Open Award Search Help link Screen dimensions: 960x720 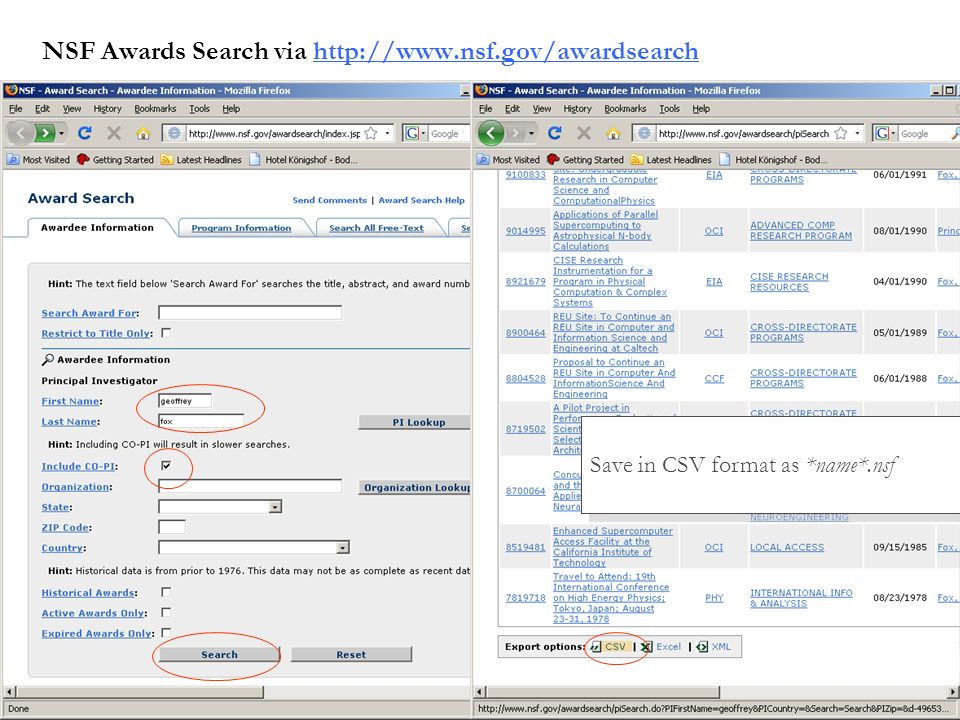click(x=421, y=200)
